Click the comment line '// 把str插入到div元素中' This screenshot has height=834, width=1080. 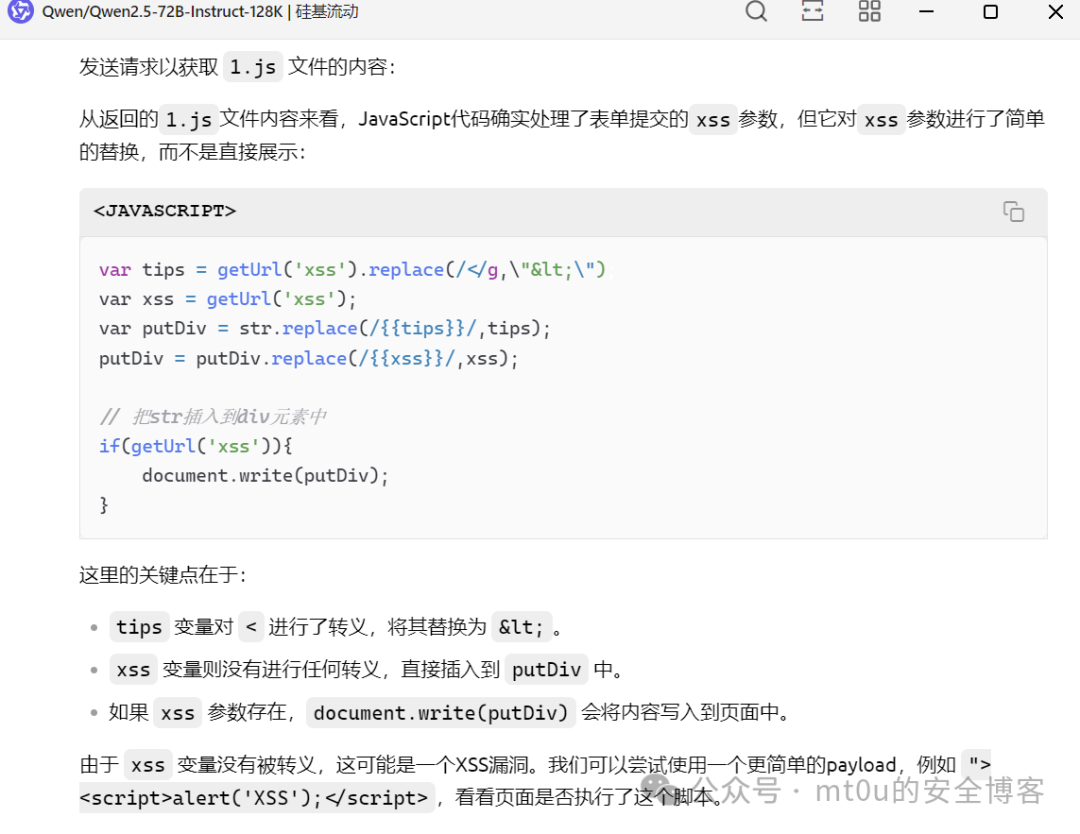click(213, 417)
